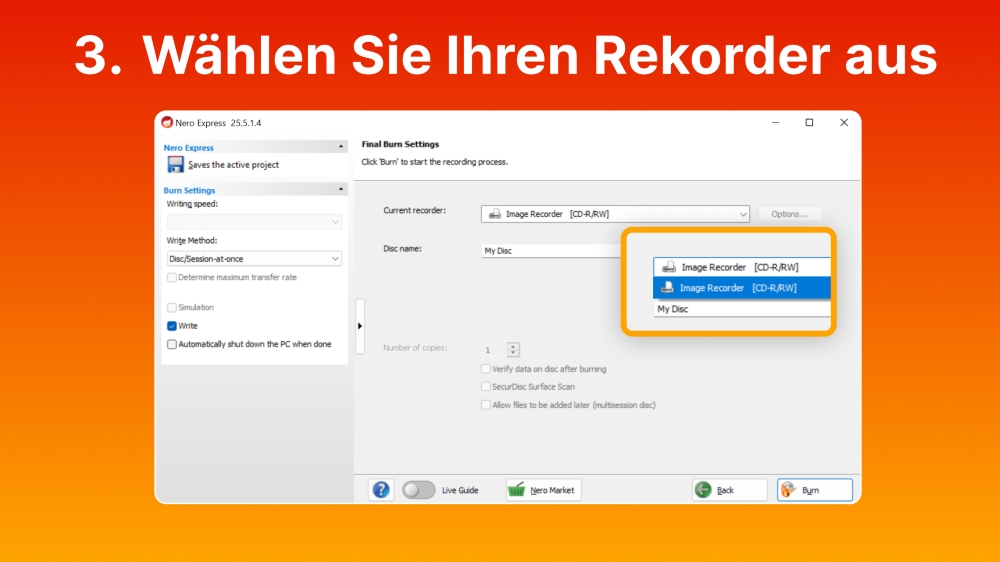Select highlighted Image Recorder list entry
This screenshot has height=562, width=1000.
[x=738, y=288]
